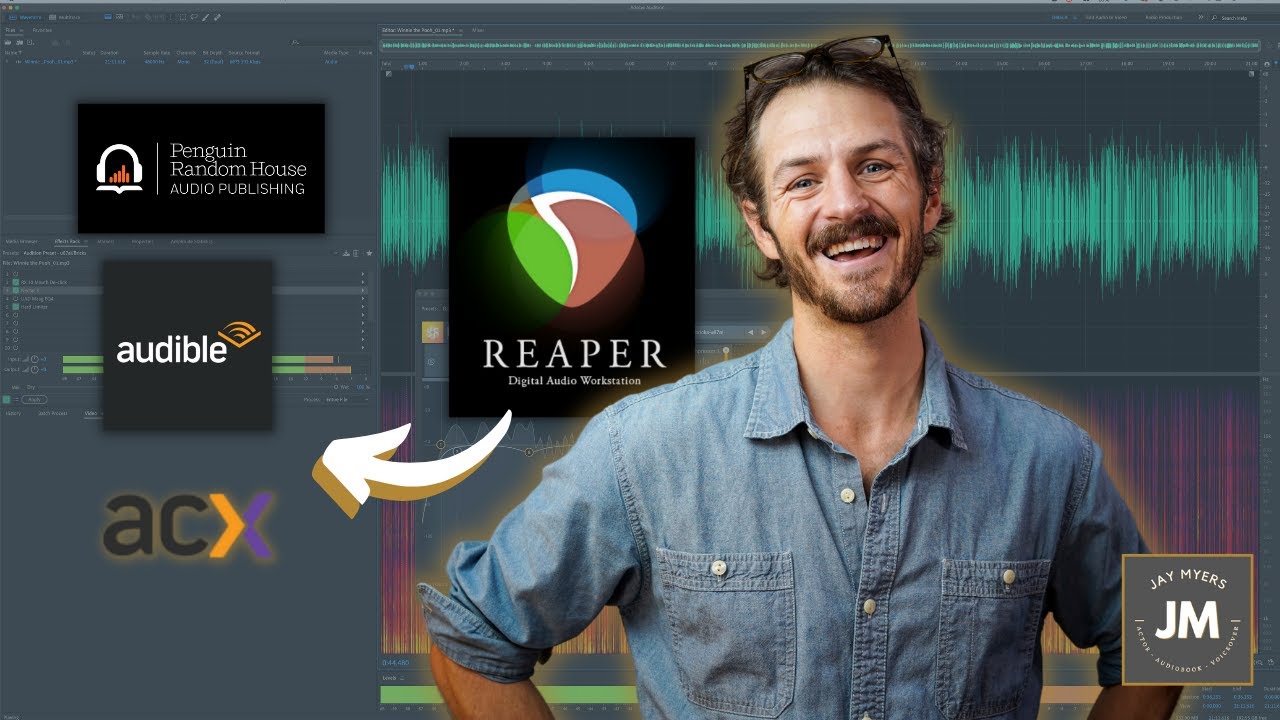Viewport: 1280px width, 720px height.
Task: Open the Files panel tab
Action: [x=10, y=30]
